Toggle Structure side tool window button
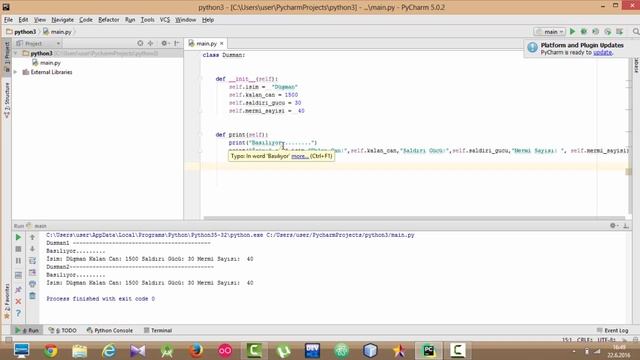 tap(7, 100)
